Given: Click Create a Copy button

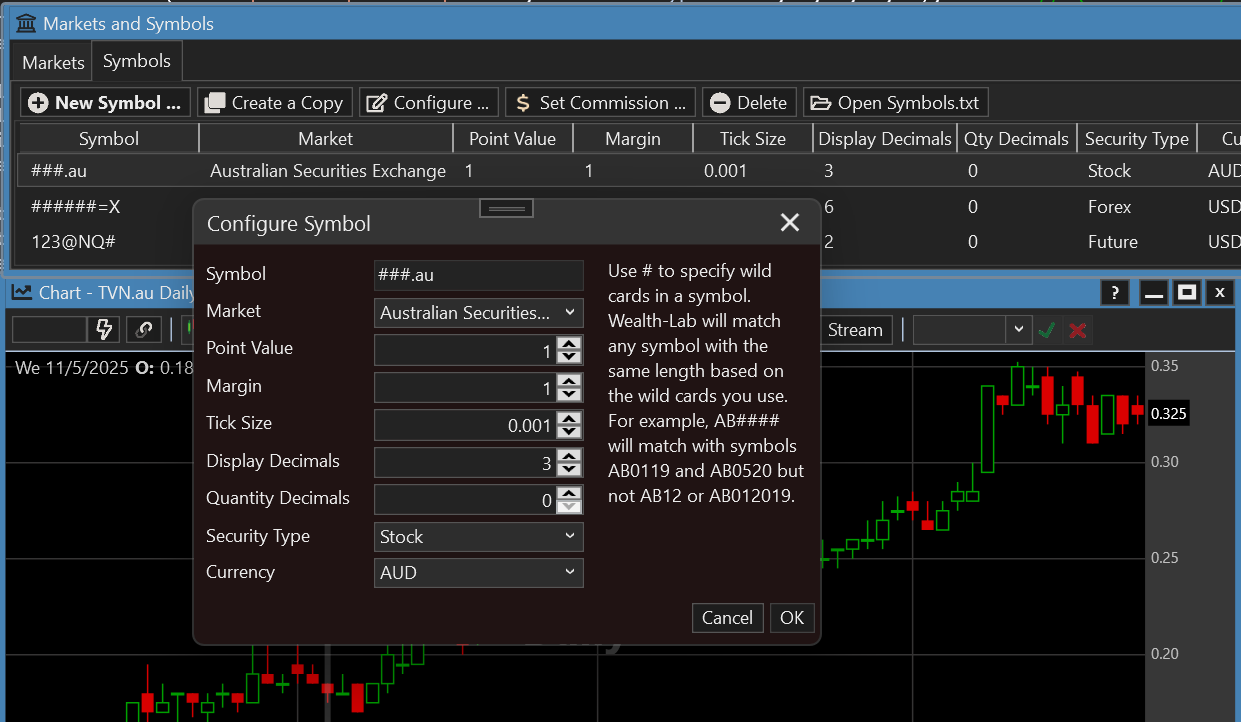Looking at the screenshot, I should click(275, 102).
